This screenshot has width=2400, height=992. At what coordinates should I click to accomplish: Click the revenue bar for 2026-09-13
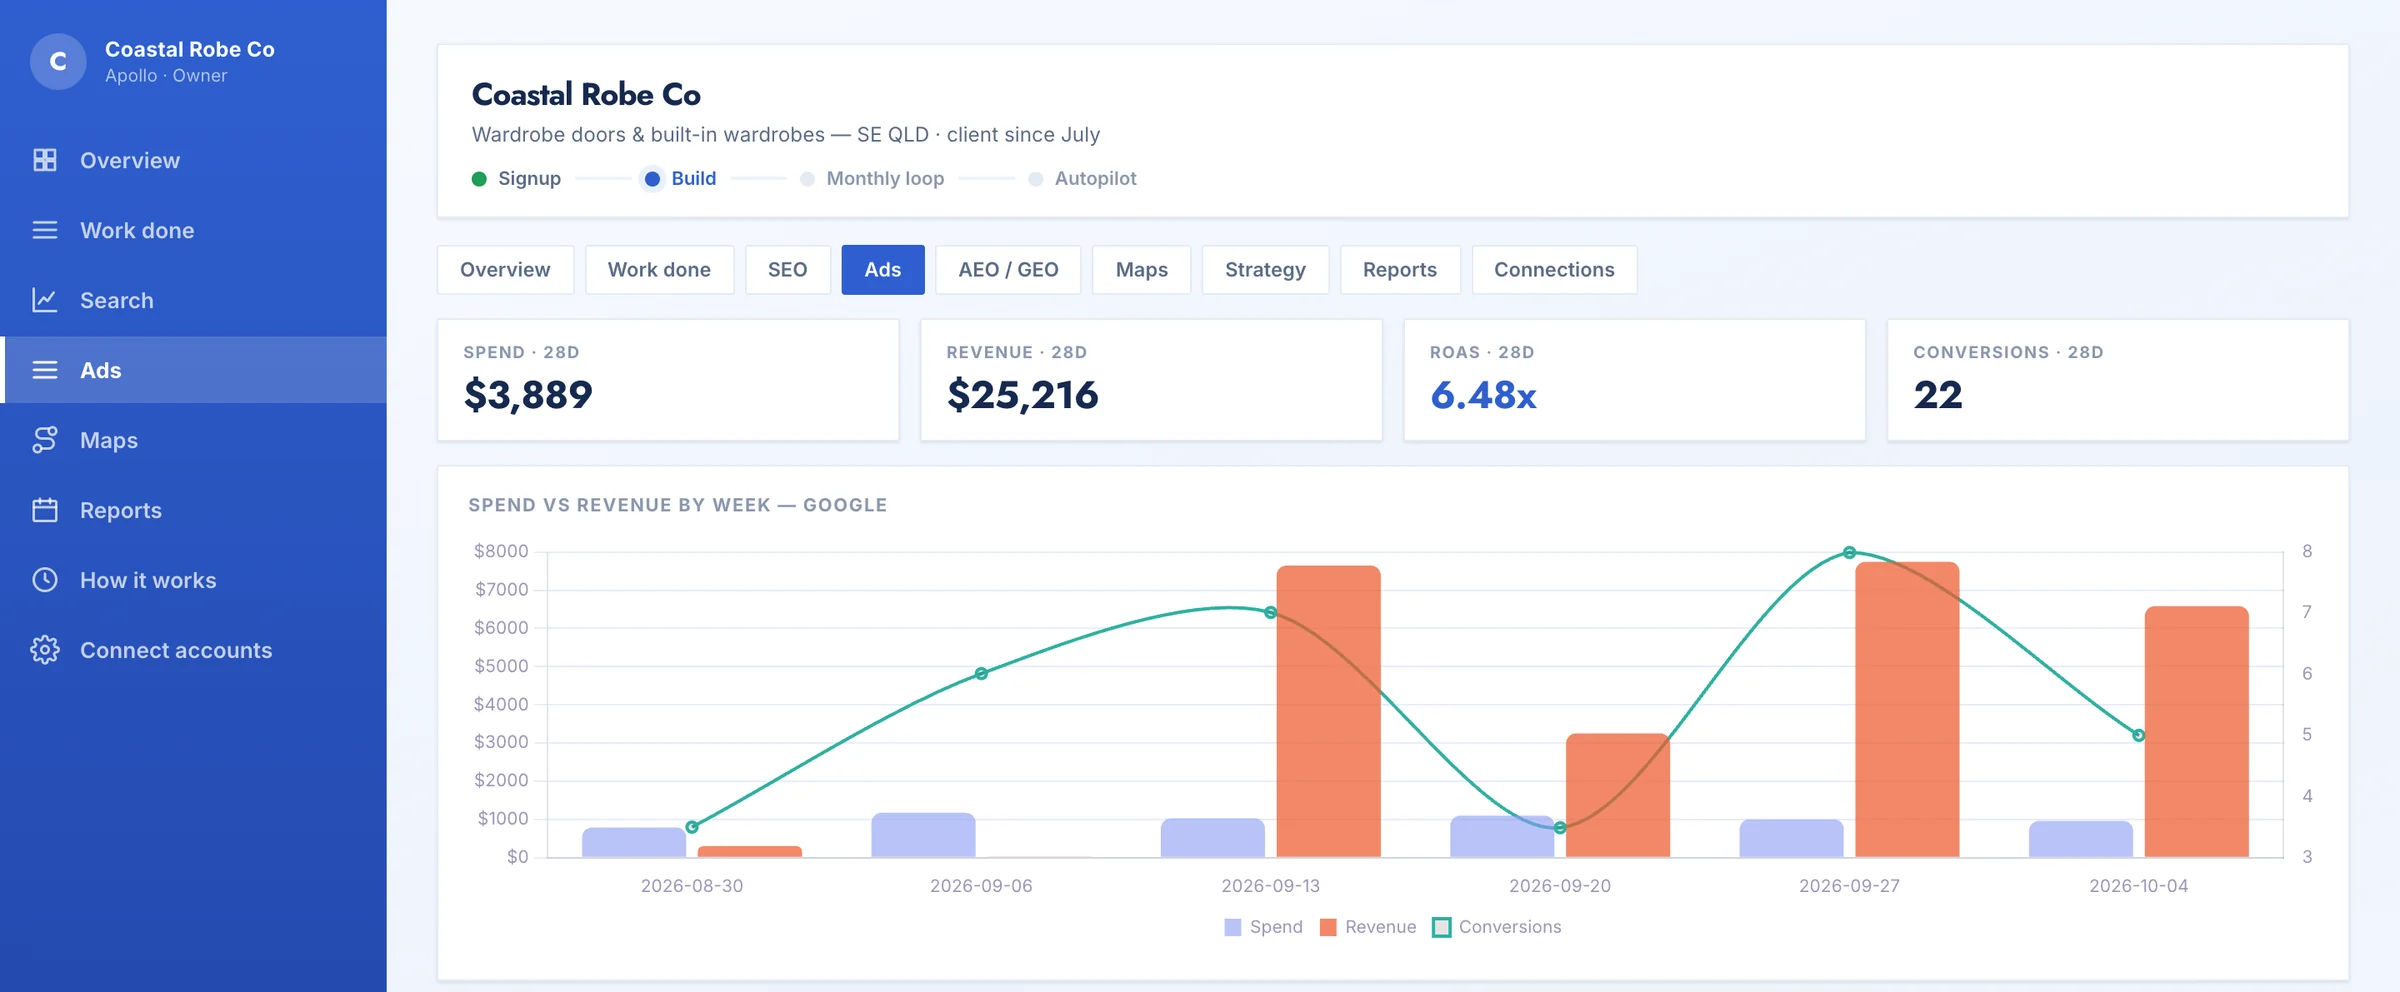click(x=1328, y=711)
